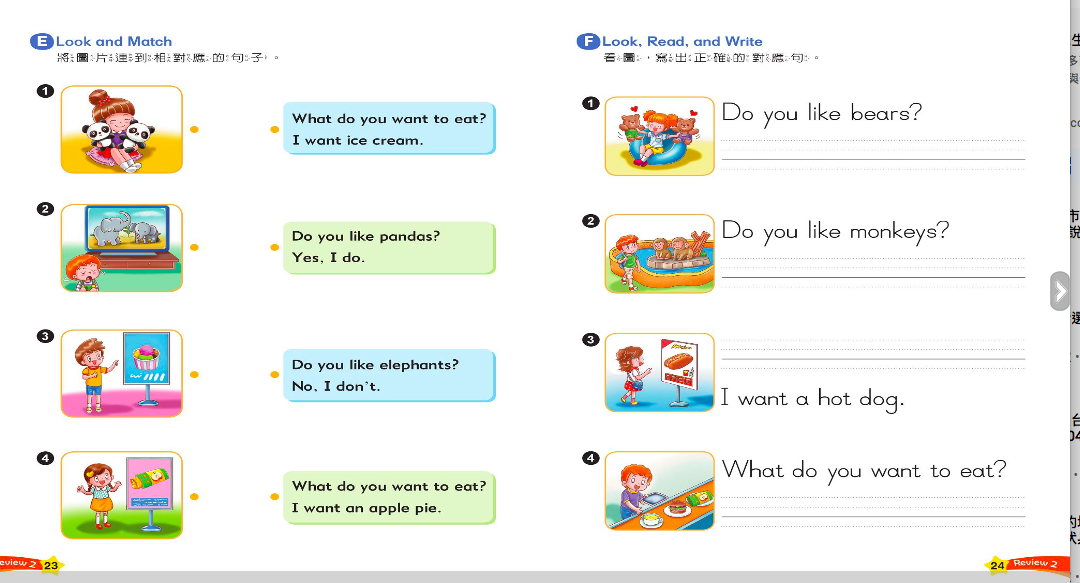Click the girl with teddy bears picture
1080x583 pixels.
[660, 137]
